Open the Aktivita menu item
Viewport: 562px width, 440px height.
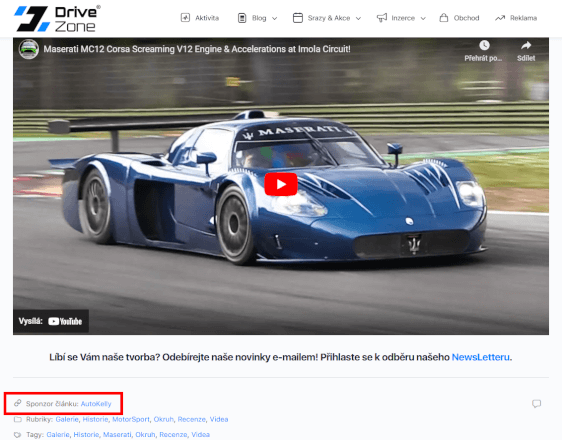pos(207,18)
